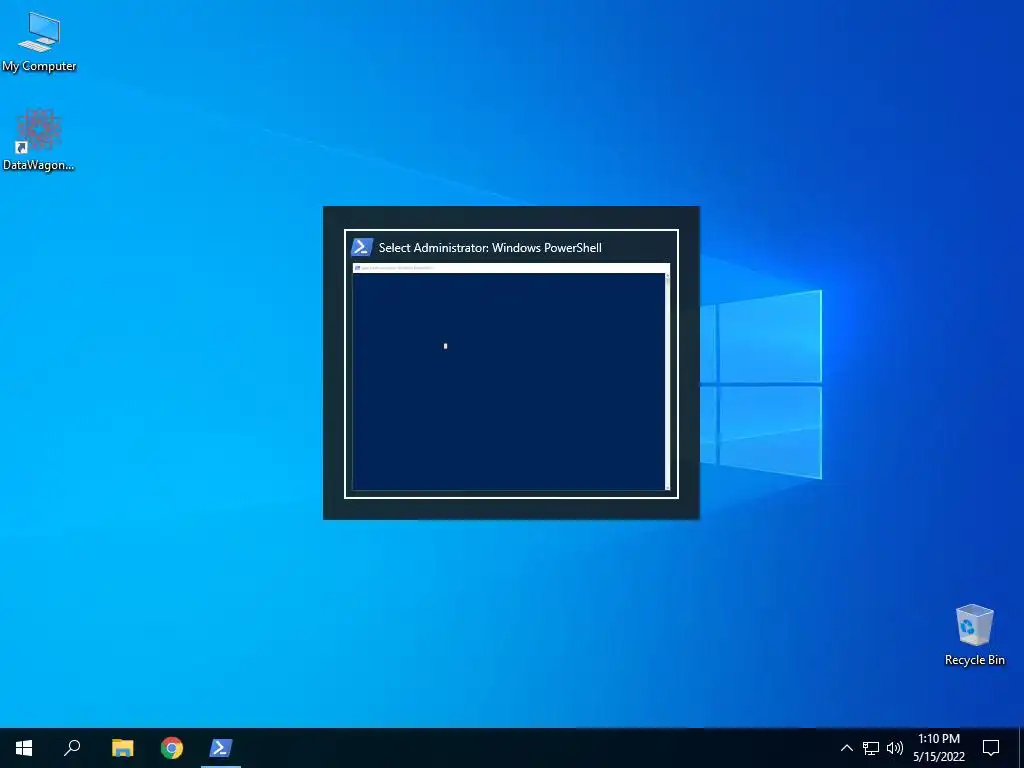Click the Select Administrator: Windows PowerShell title
Image resolution: width=1024 pixels, height=768 pixels.
pos(490,248)
